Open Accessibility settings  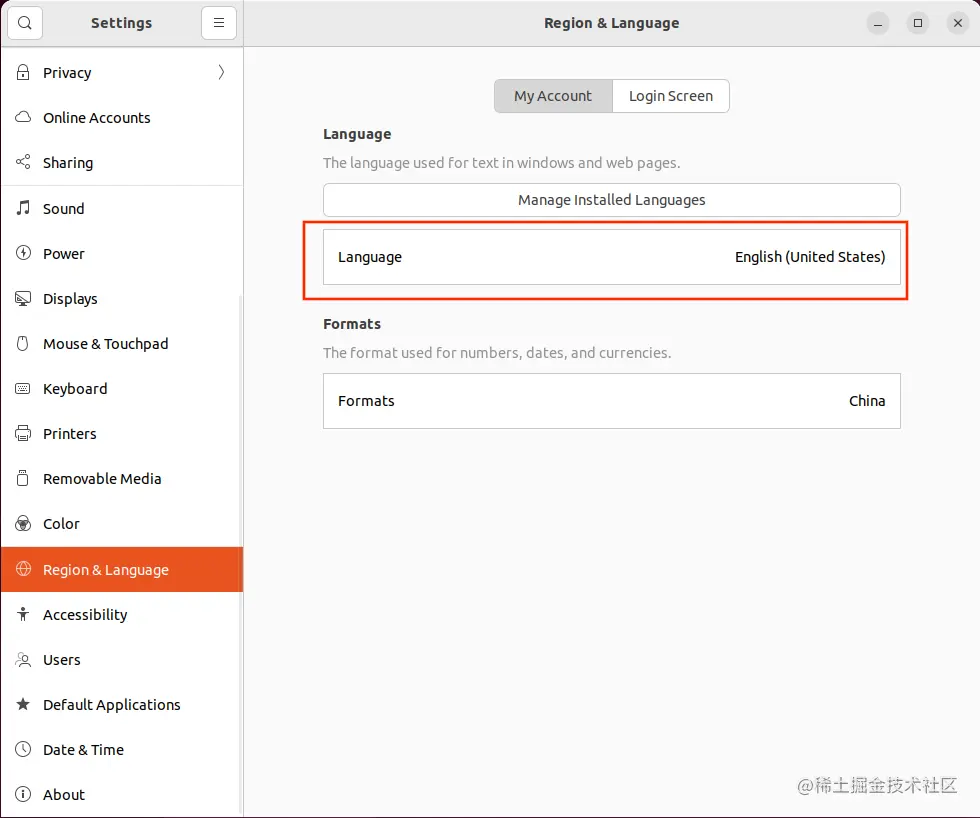tap(122, 615)
